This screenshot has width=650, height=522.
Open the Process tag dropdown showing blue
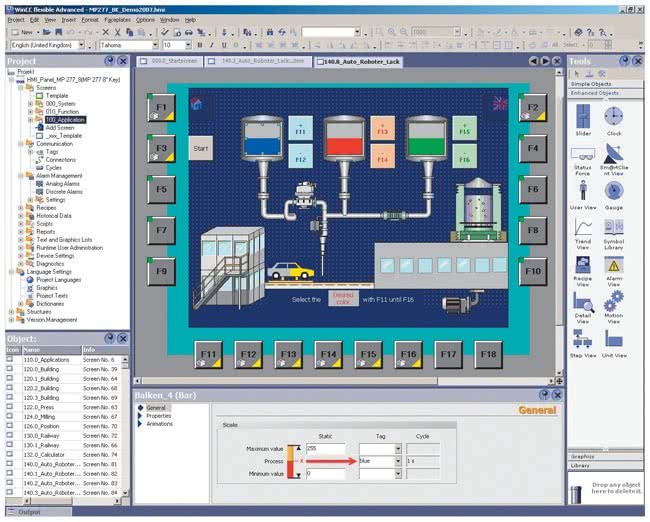point(398,462)
